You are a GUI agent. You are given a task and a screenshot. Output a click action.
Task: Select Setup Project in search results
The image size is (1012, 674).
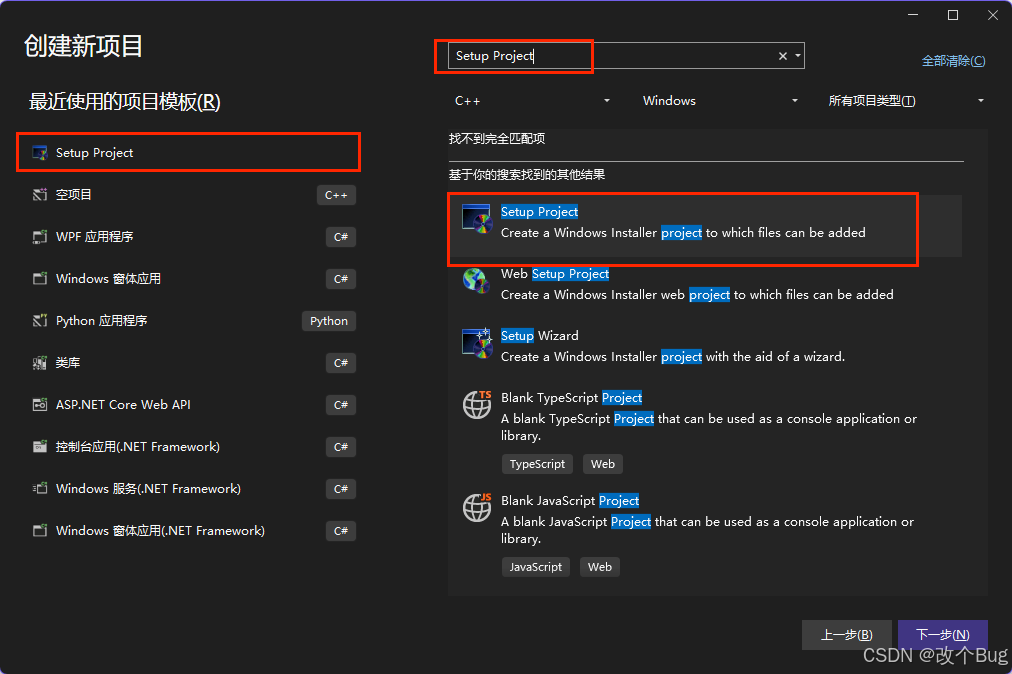[705, 226]
